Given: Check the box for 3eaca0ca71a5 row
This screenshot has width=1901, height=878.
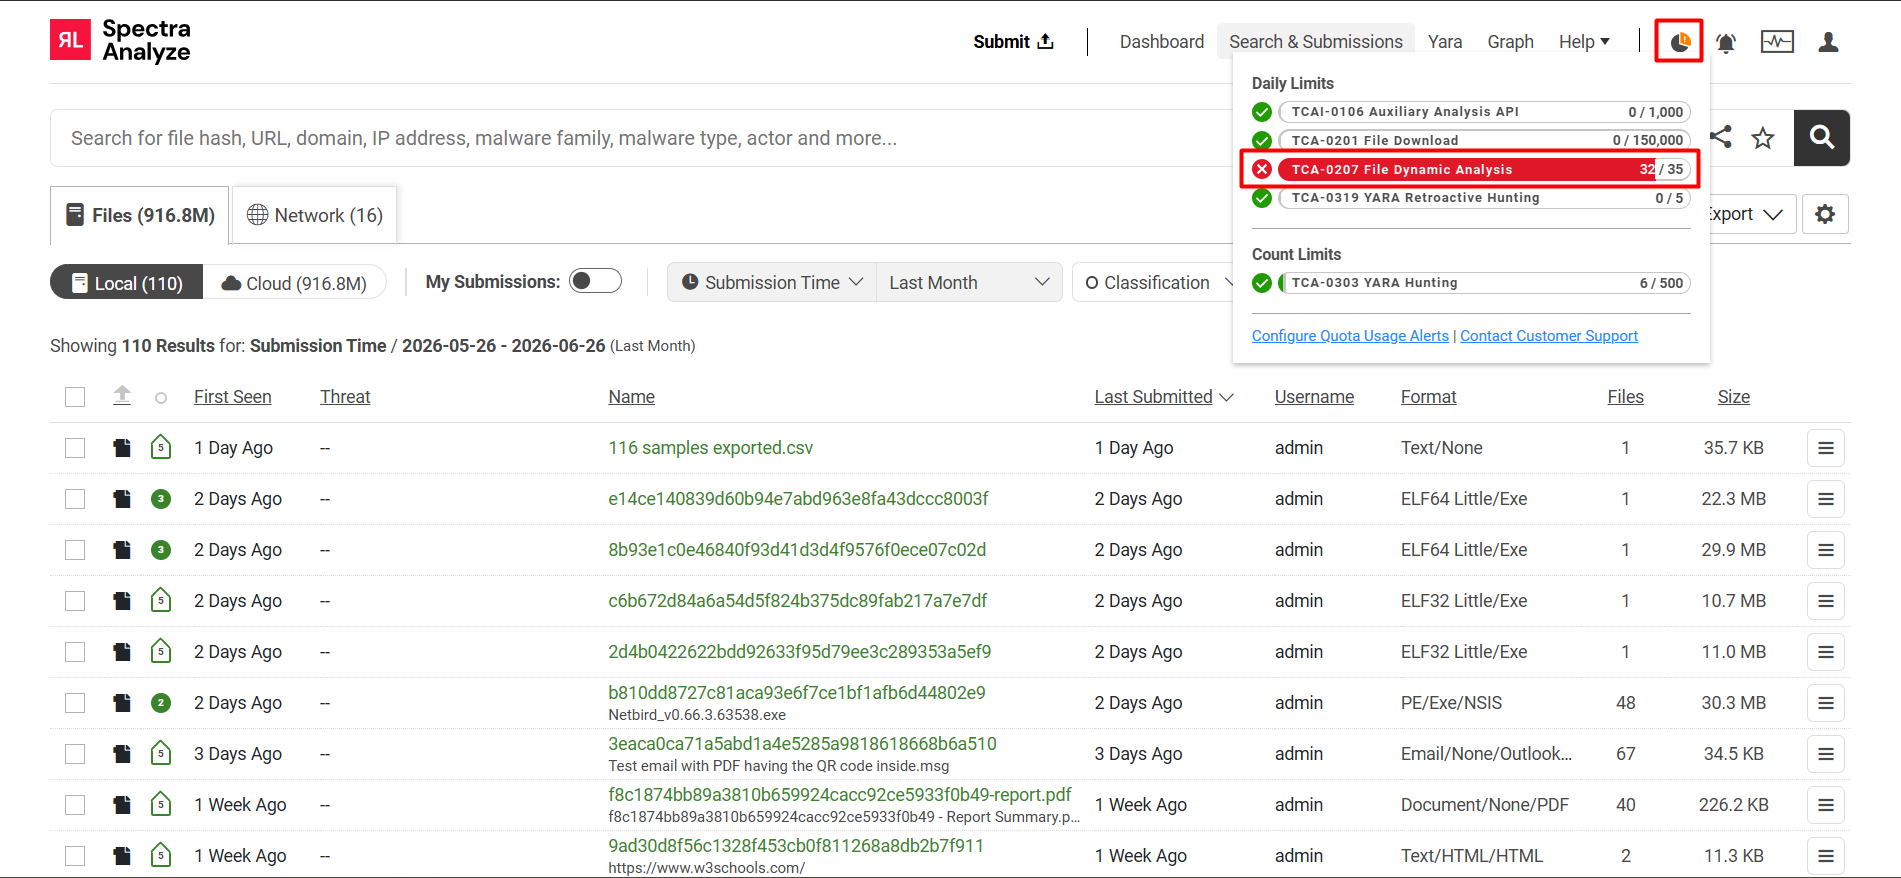Looking at the screenshot, I should 75,754.
